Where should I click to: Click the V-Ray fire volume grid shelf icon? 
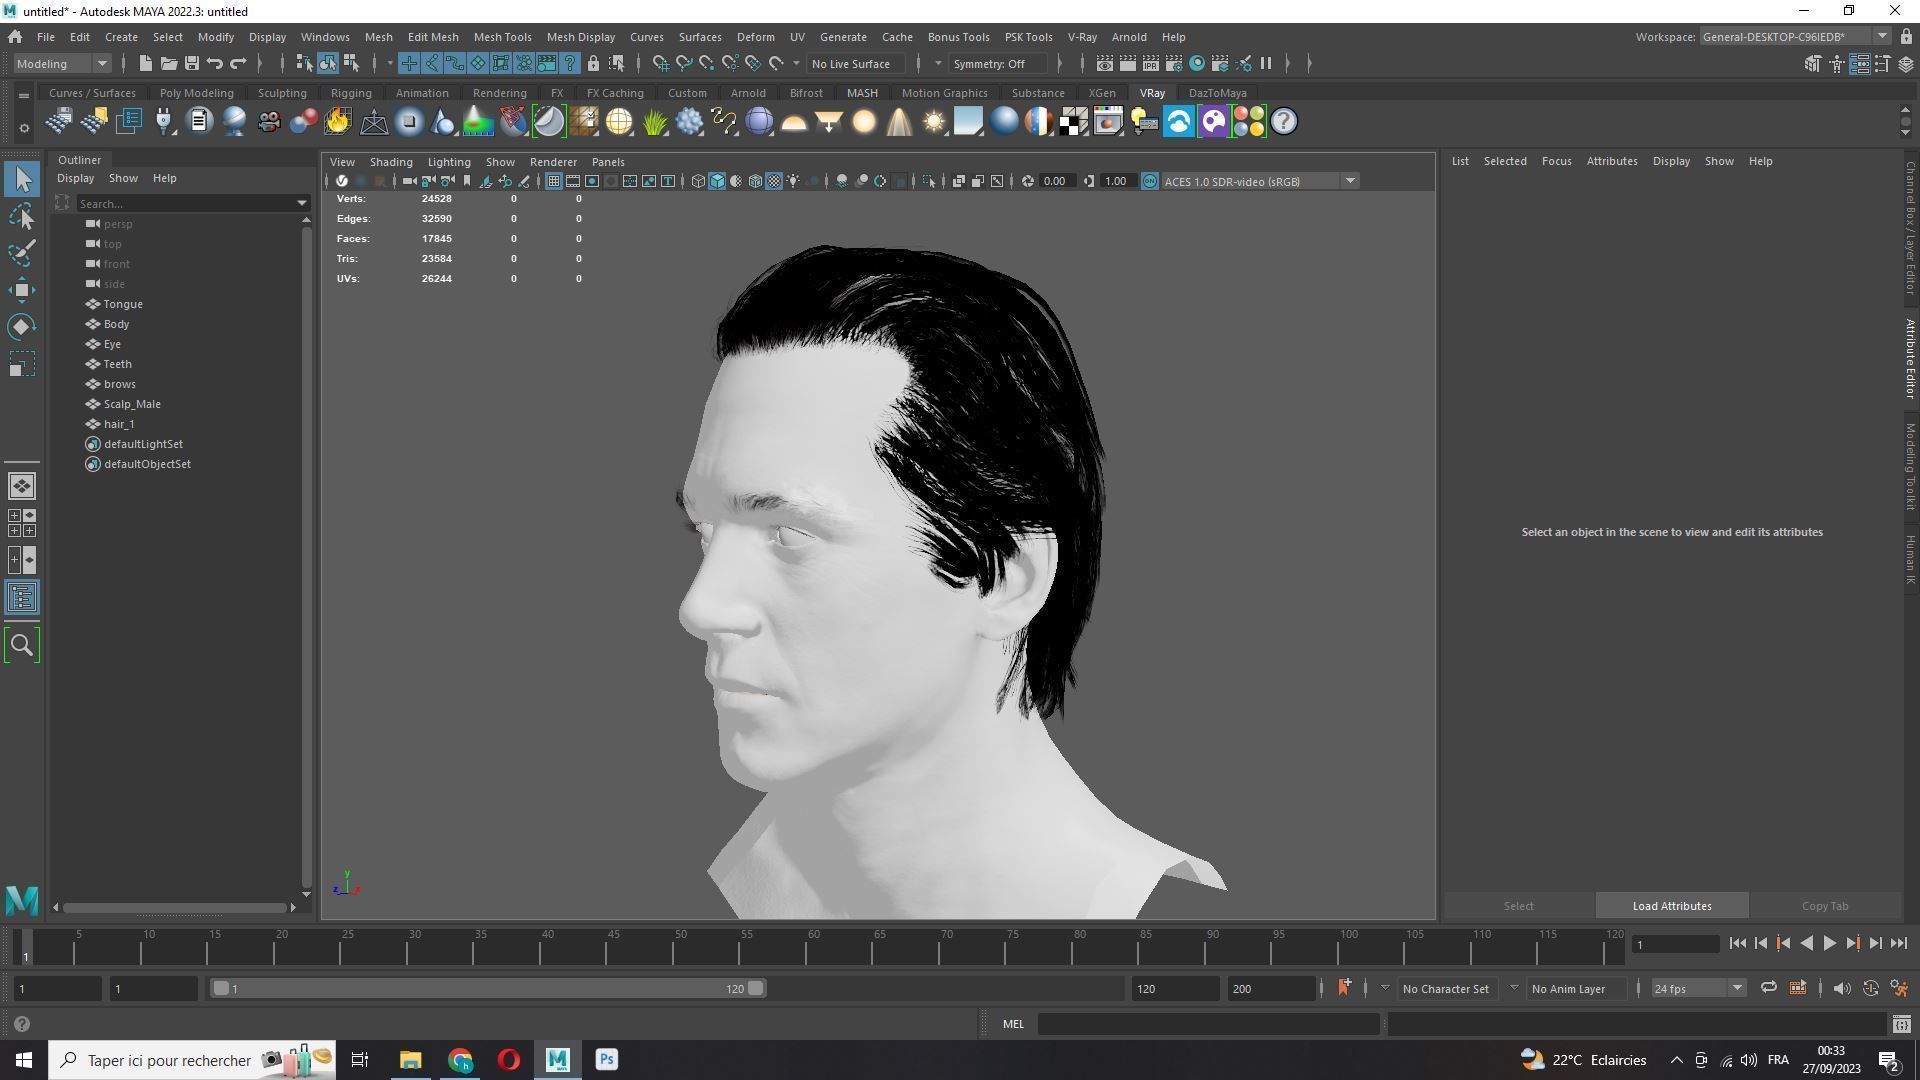338,122
